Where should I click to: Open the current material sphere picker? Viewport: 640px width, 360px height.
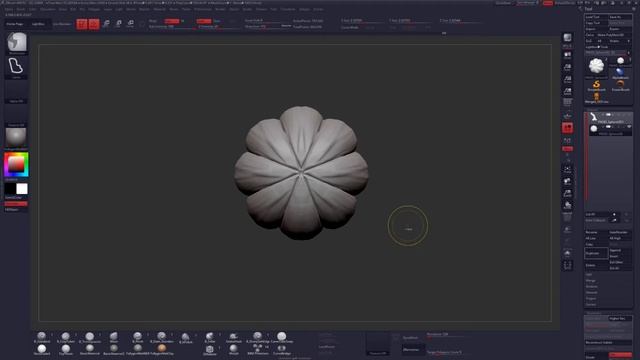(16, 138)
